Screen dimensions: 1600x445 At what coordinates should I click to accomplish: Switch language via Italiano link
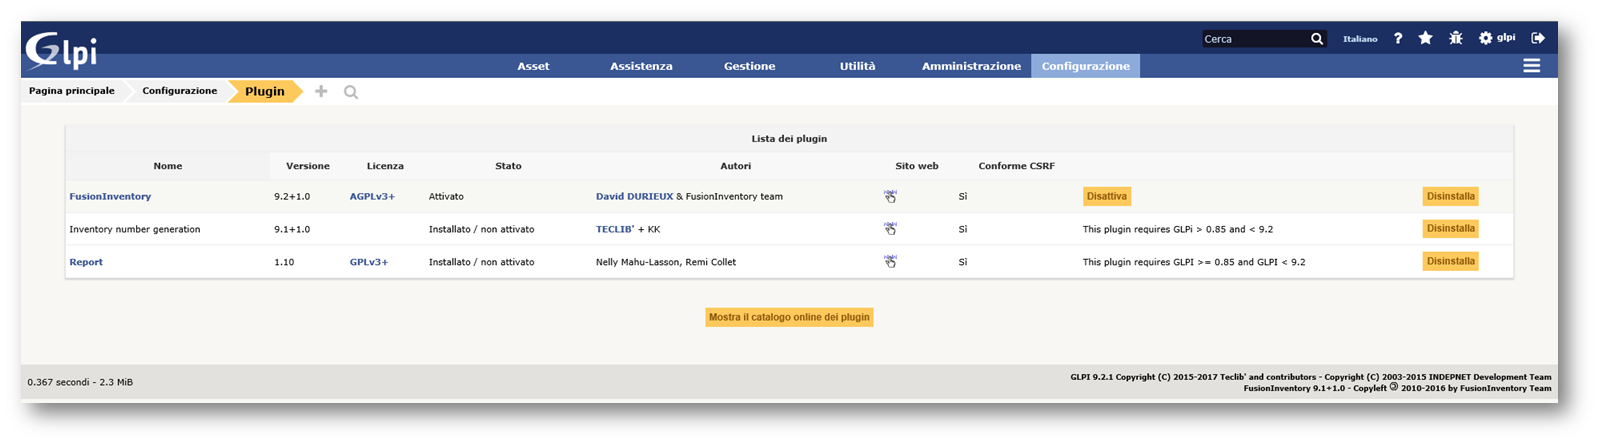(1359, 39)
